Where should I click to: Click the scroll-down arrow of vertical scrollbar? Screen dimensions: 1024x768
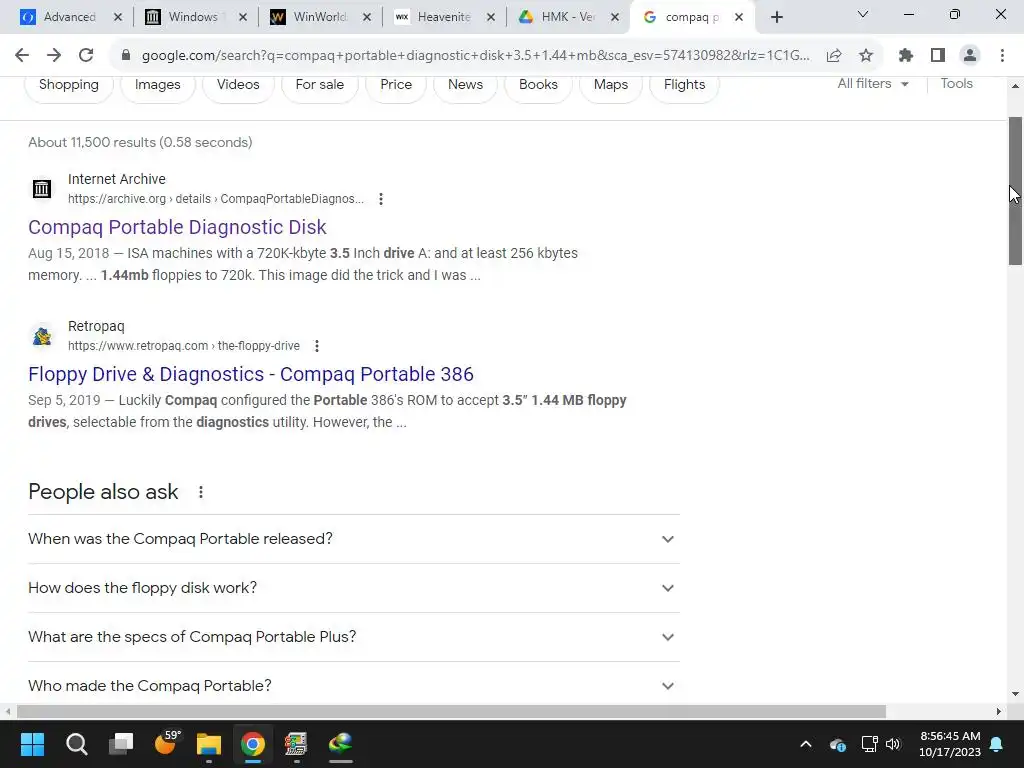[1015, 694]
